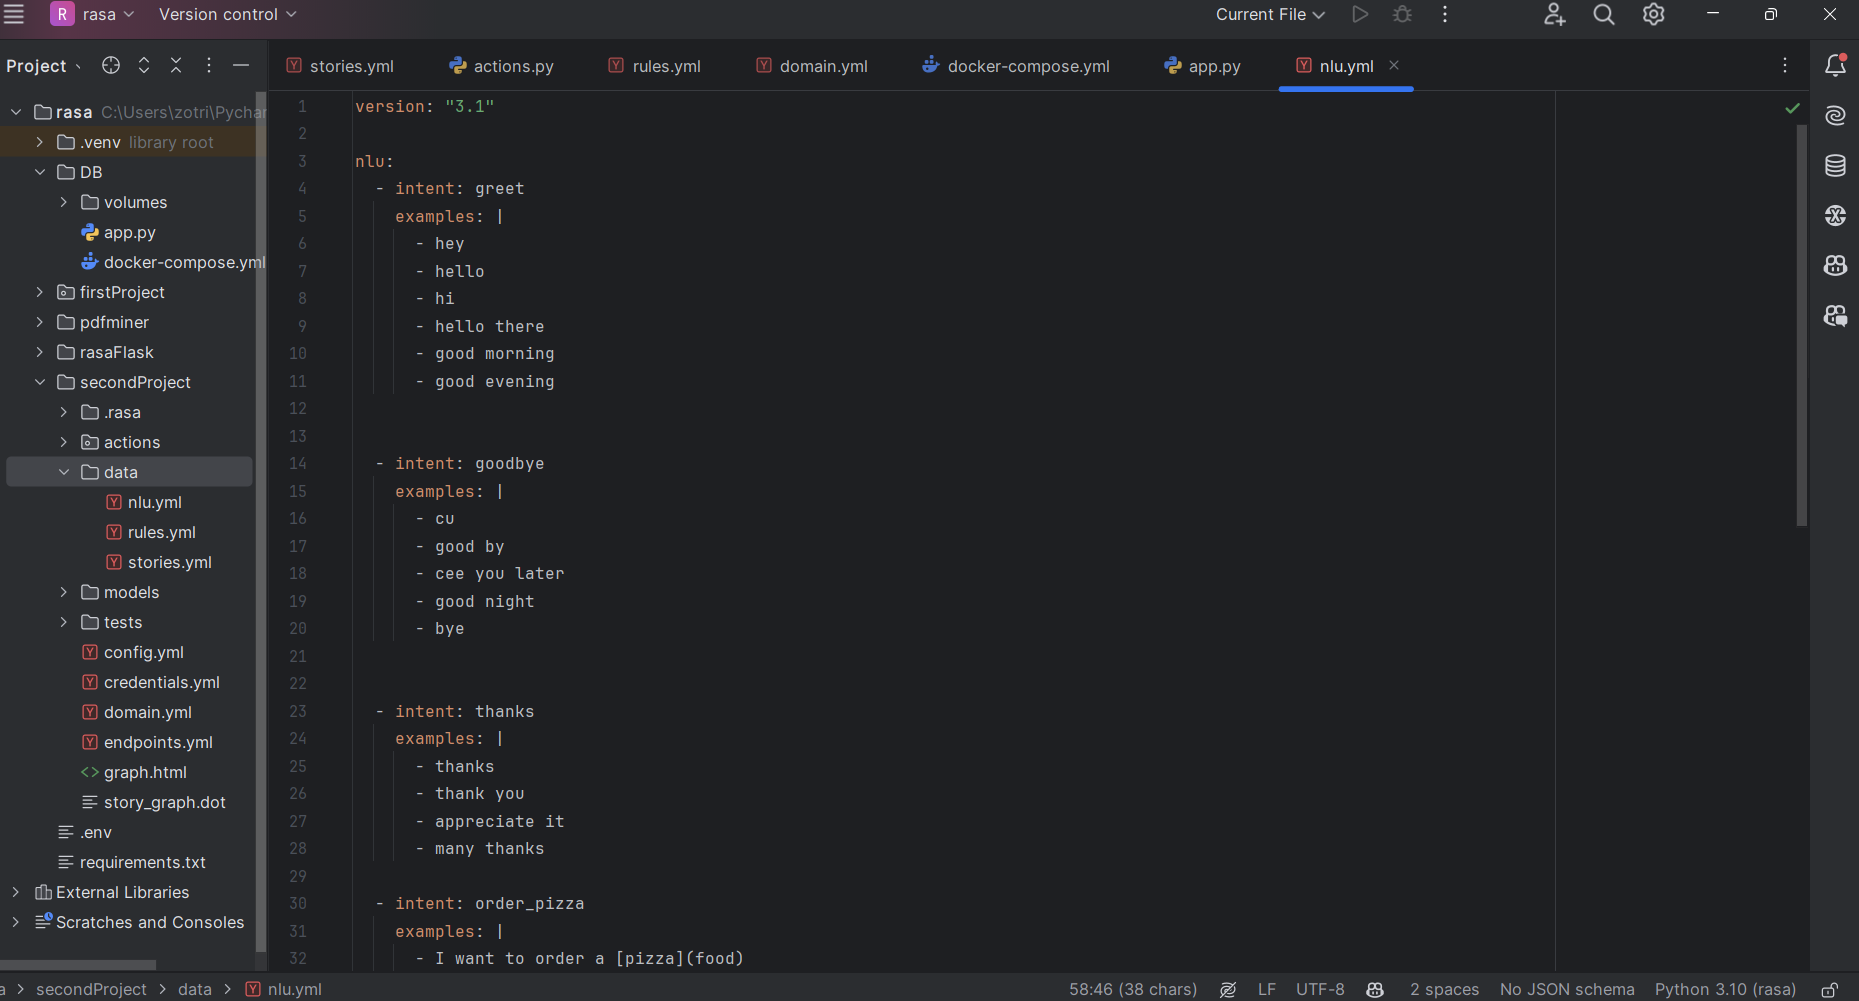Expand the models folder
This screenshot has height=1001, width=1859.
coord(64,592)
